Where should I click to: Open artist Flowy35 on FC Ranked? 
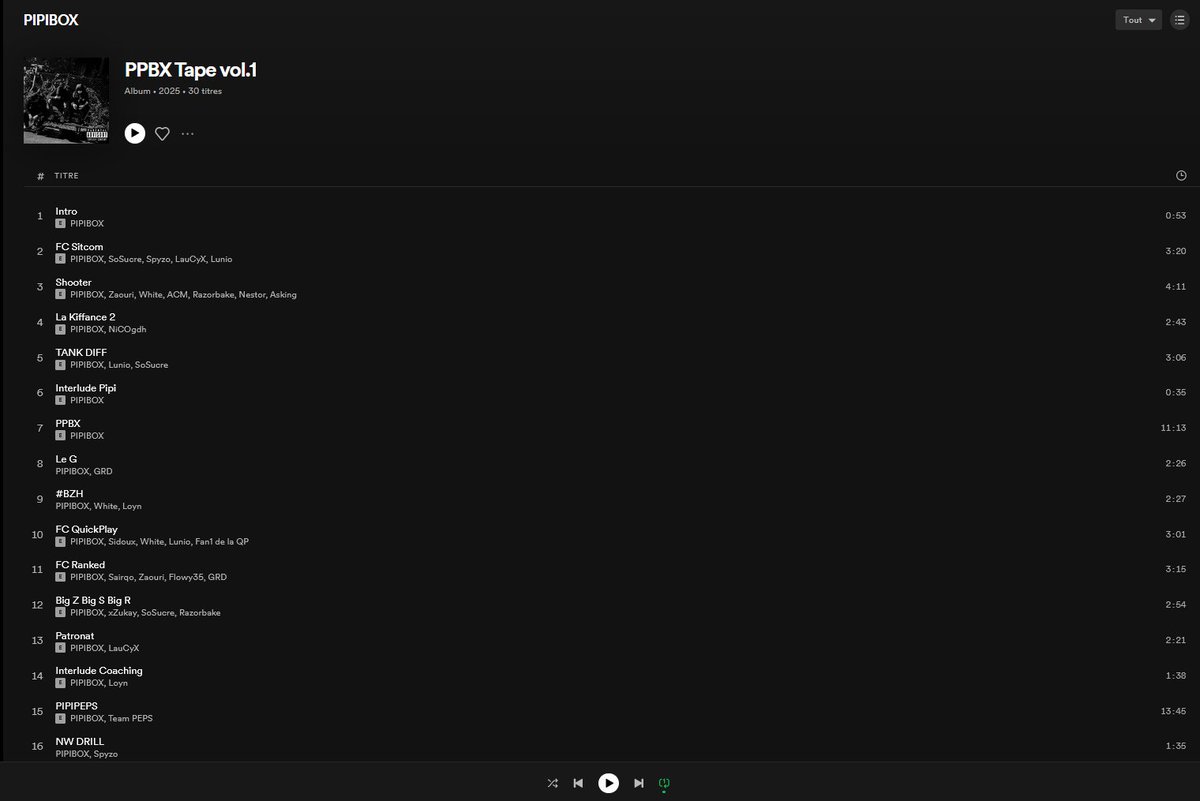pyautogui.click(x=186, y=577)
